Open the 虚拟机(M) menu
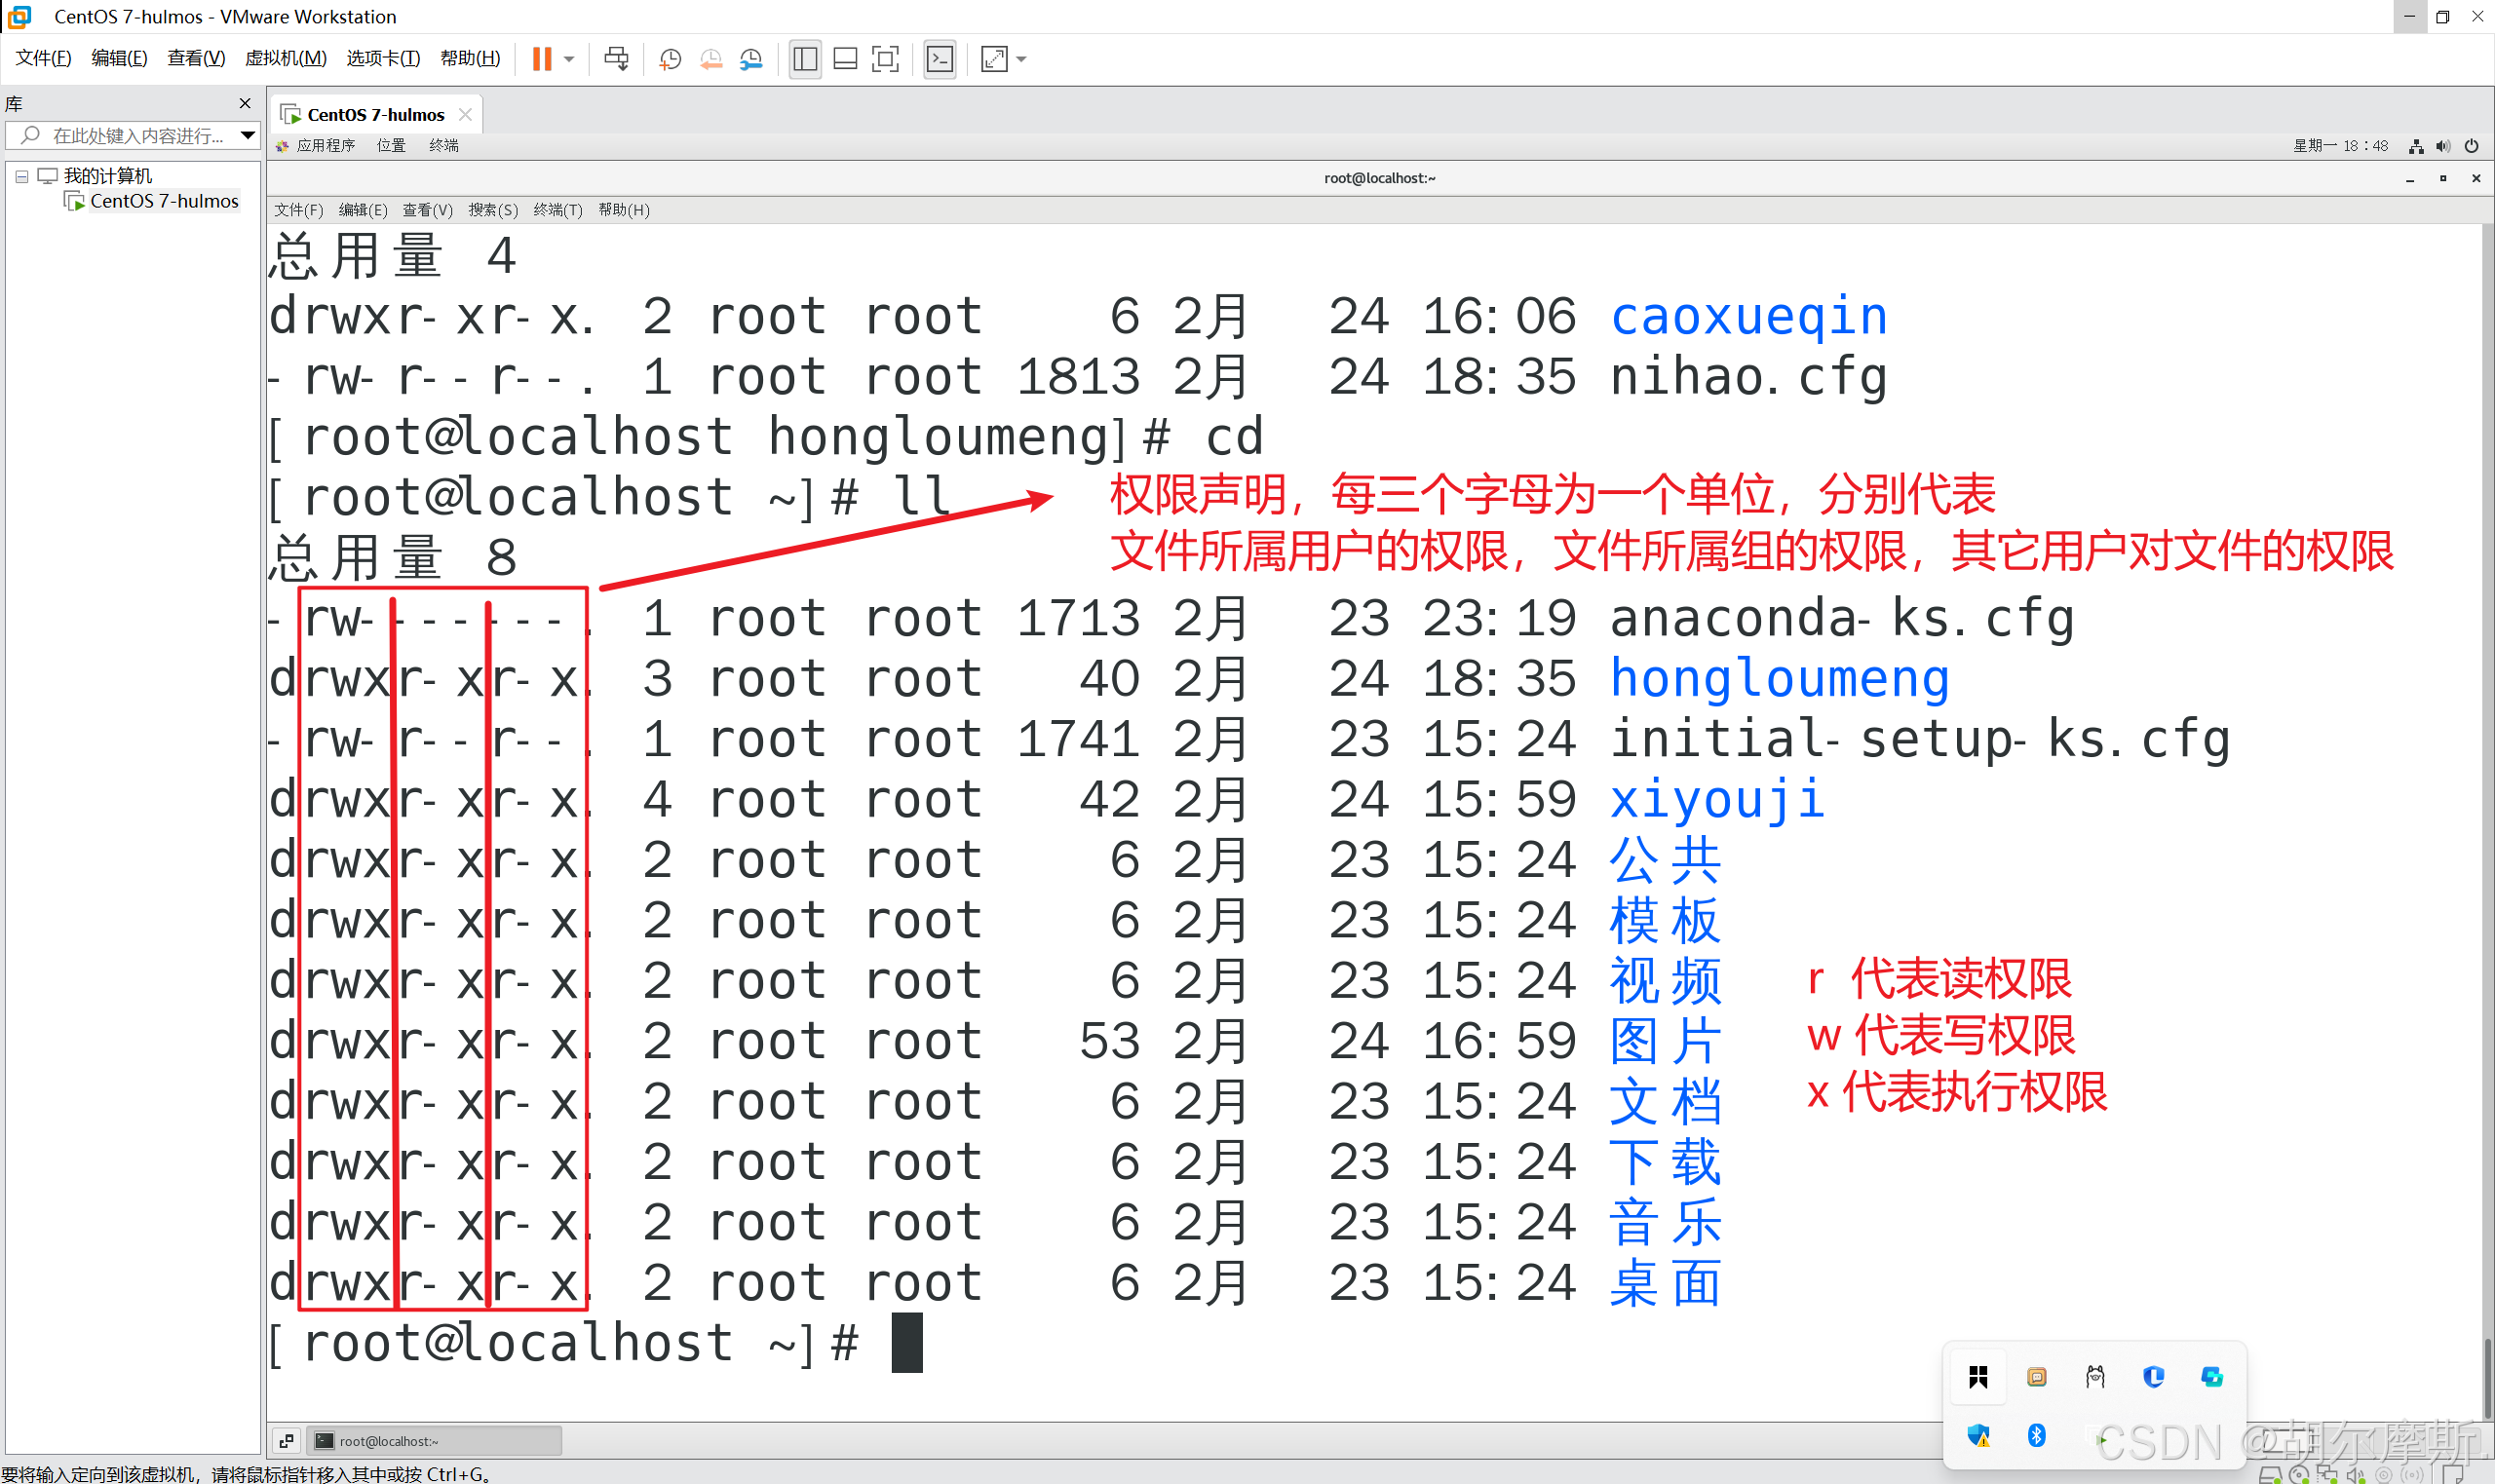2495x1484 pixels. pyautogui.click(x=285, y=58)
